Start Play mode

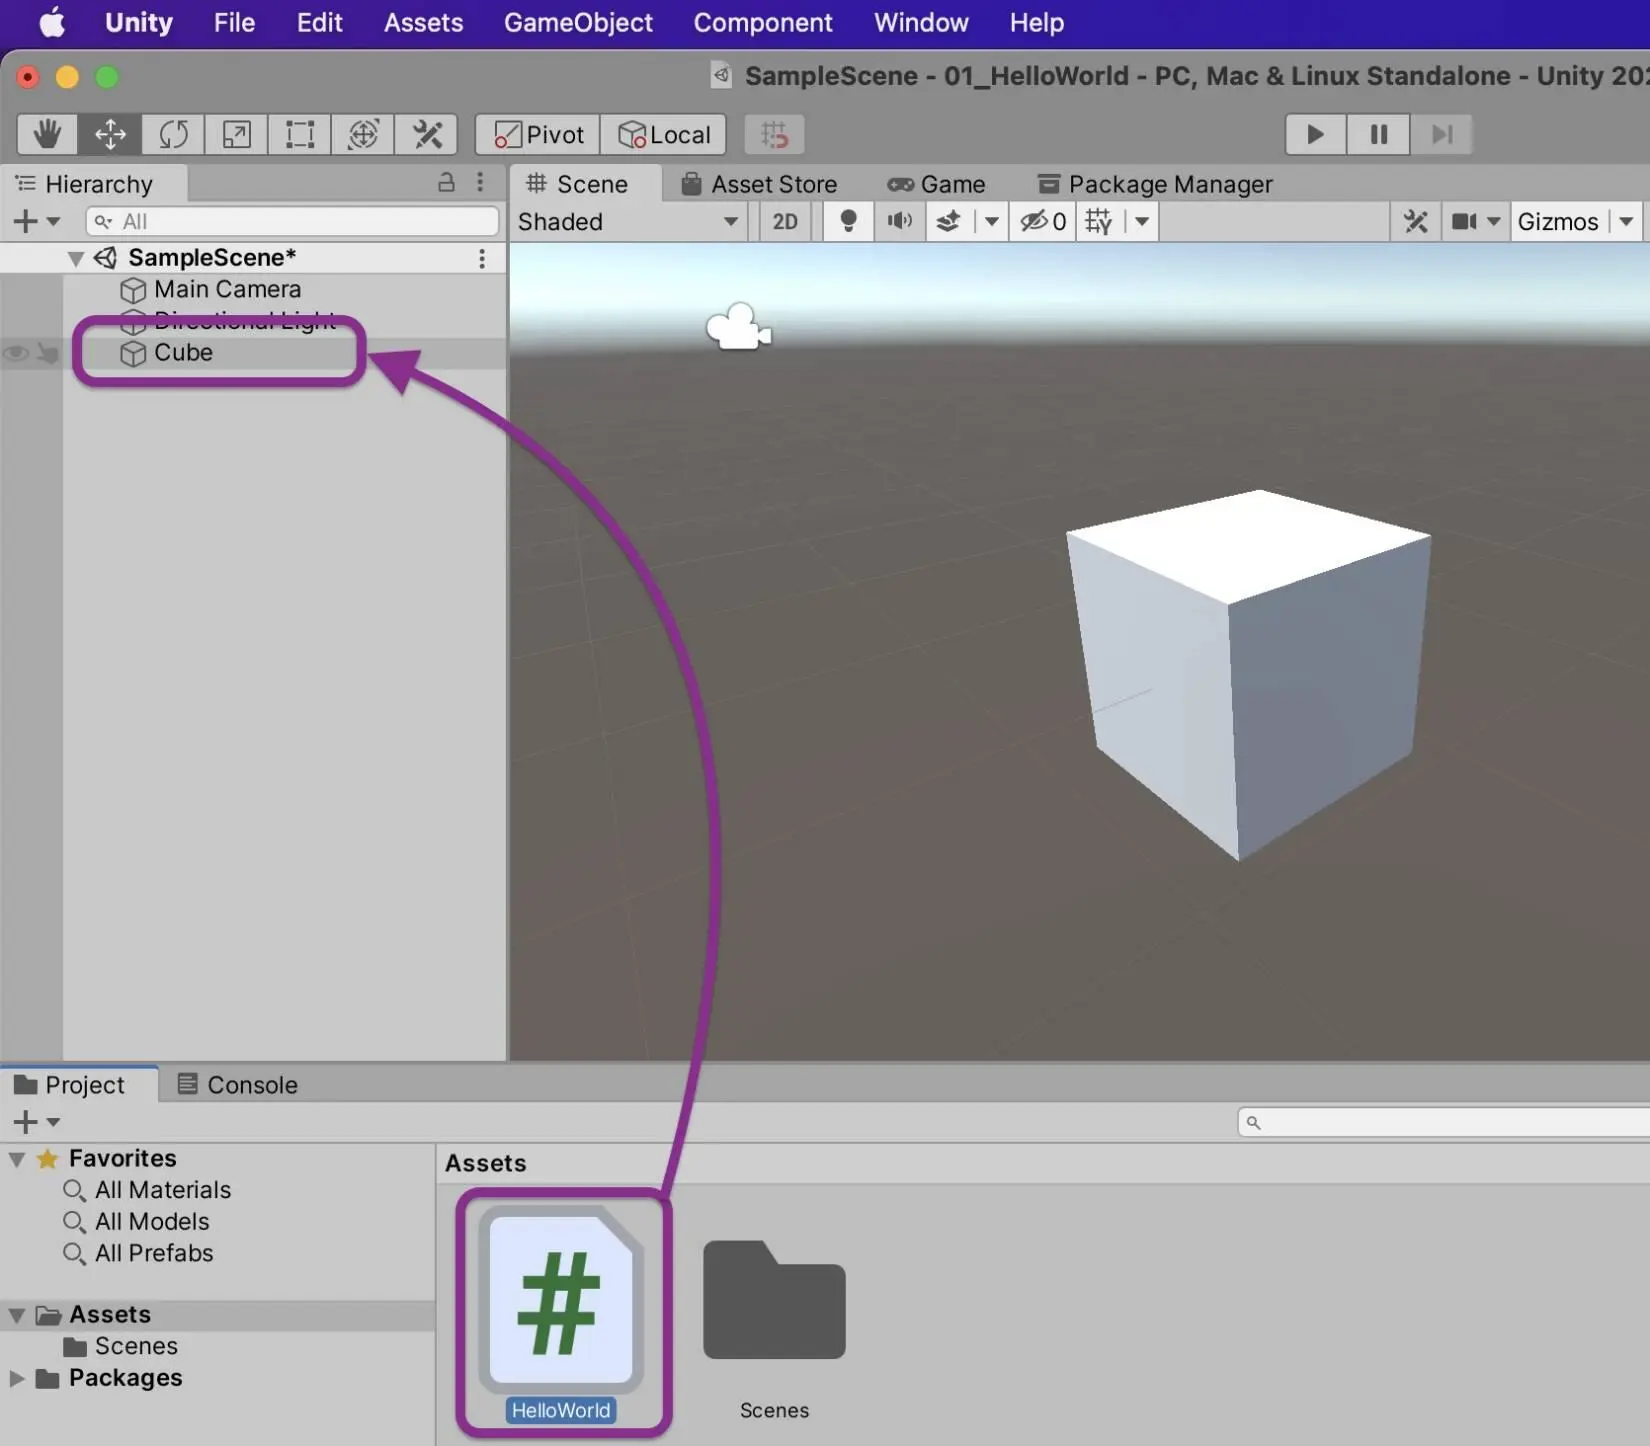[1315, 134]
